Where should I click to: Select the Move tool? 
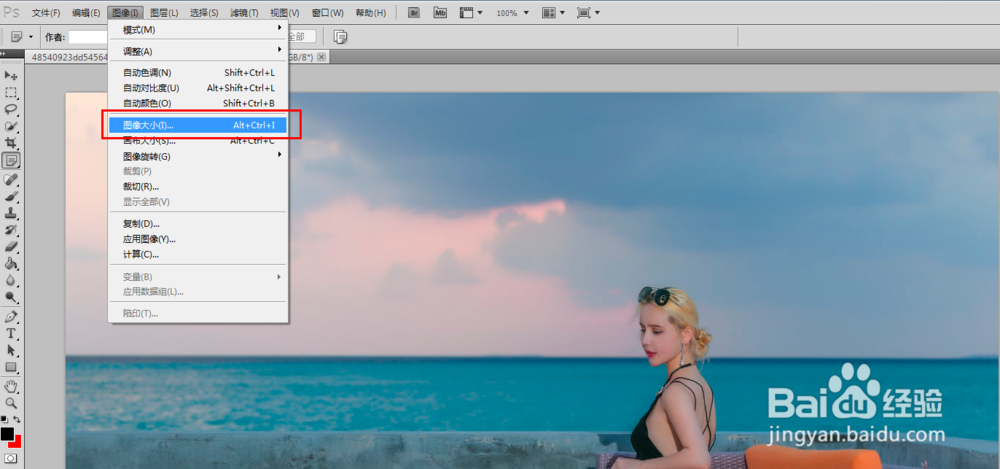point(11,76)
